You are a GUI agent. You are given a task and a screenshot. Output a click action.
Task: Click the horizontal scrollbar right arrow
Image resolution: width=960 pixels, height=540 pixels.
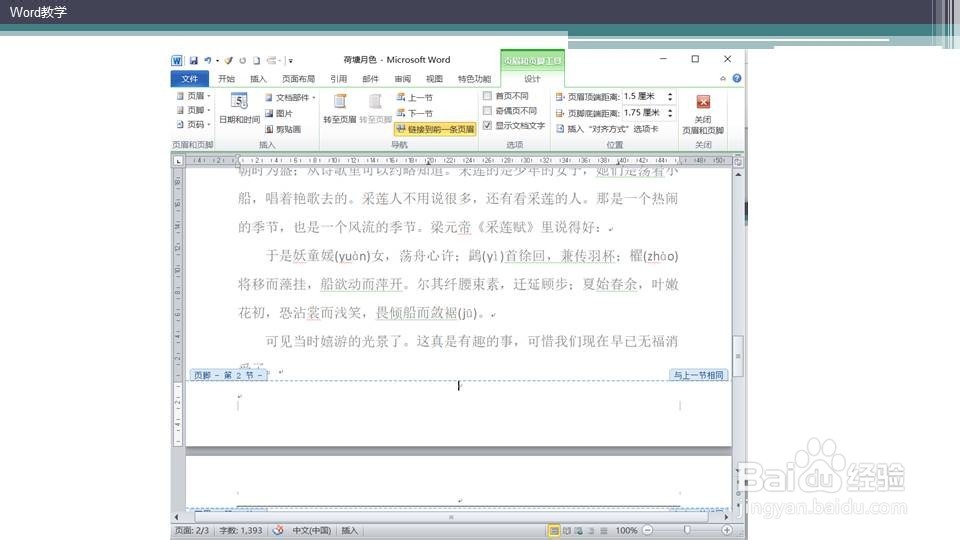point(727,517)
